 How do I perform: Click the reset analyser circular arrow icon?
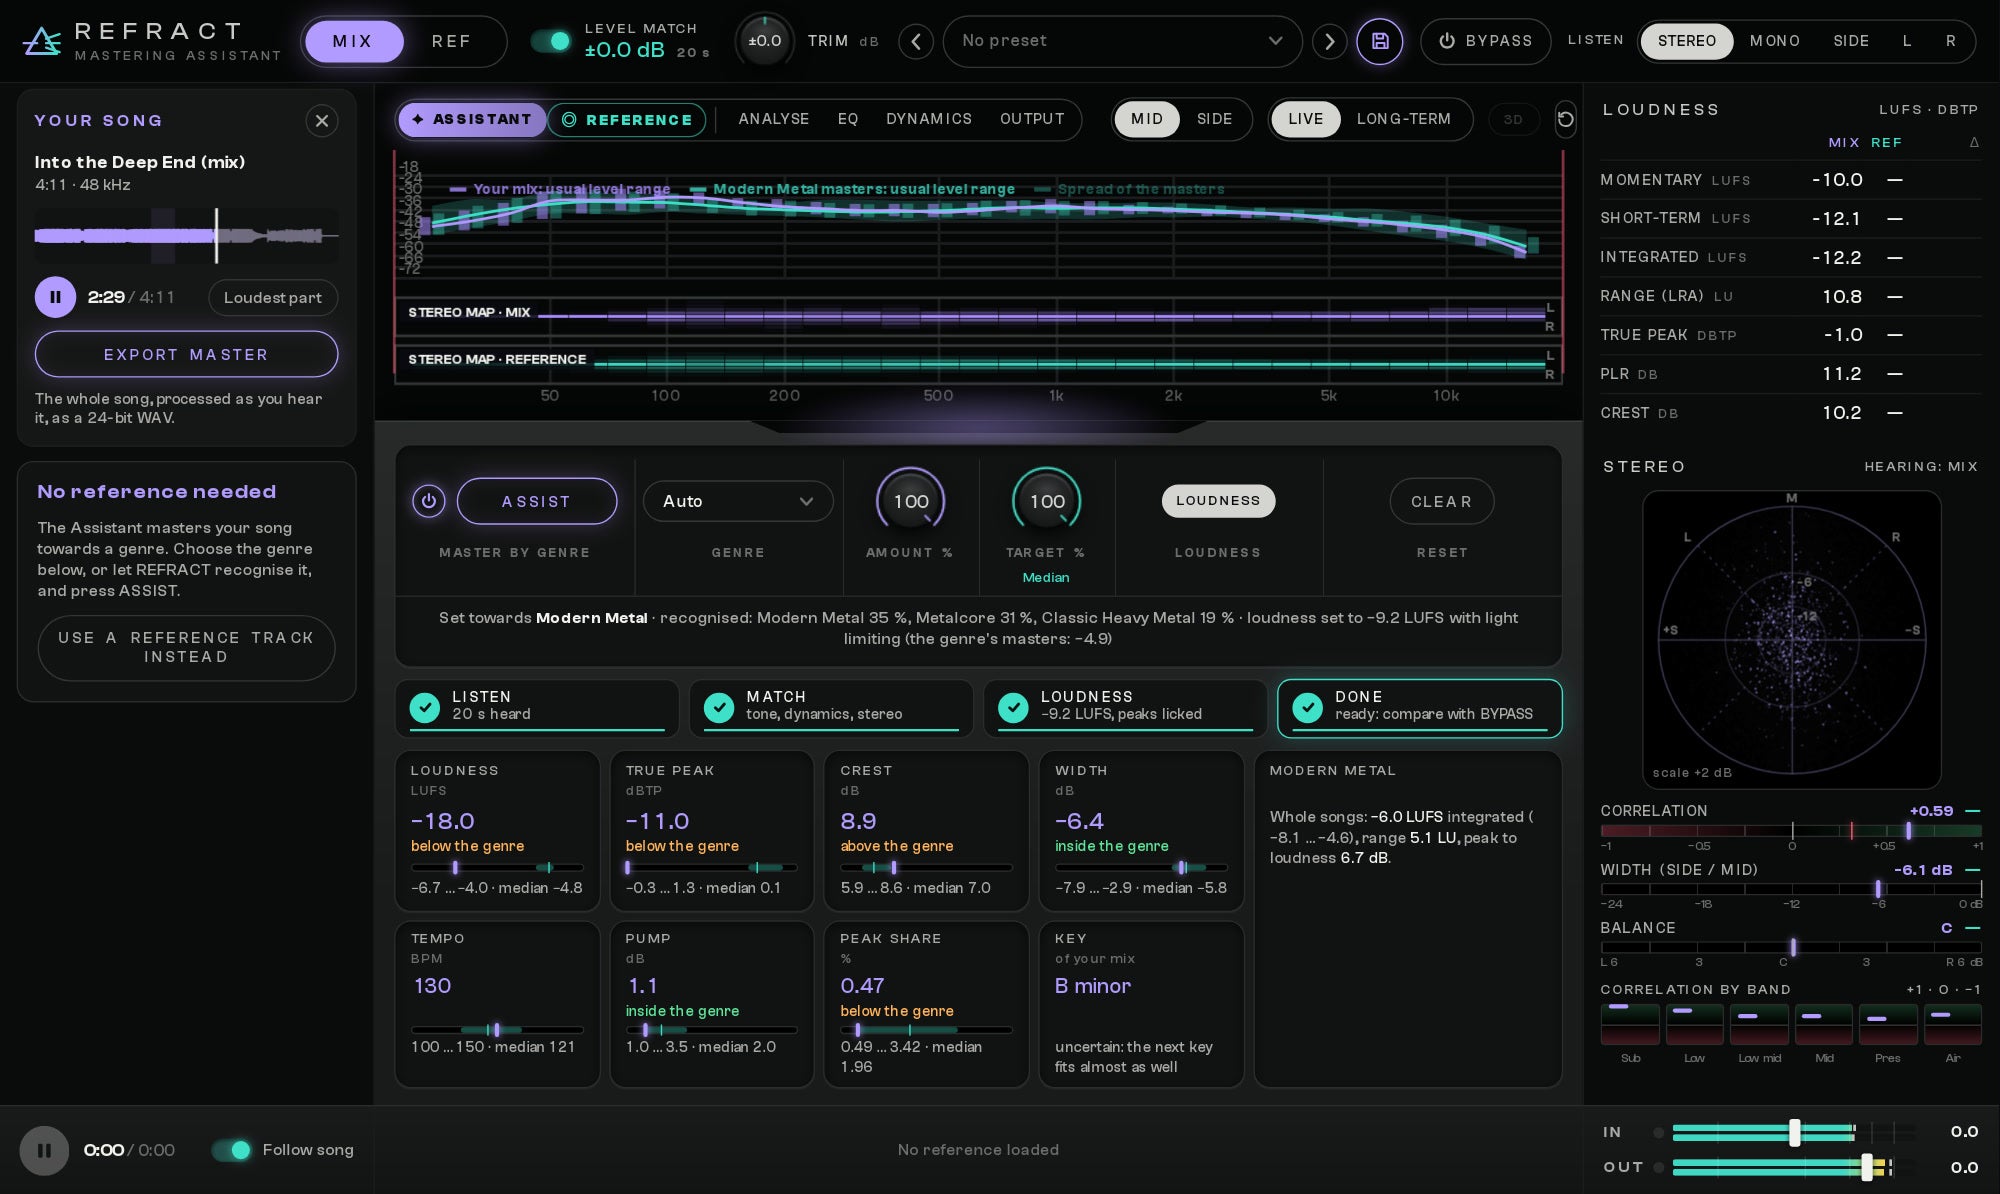click(1566, 119)
